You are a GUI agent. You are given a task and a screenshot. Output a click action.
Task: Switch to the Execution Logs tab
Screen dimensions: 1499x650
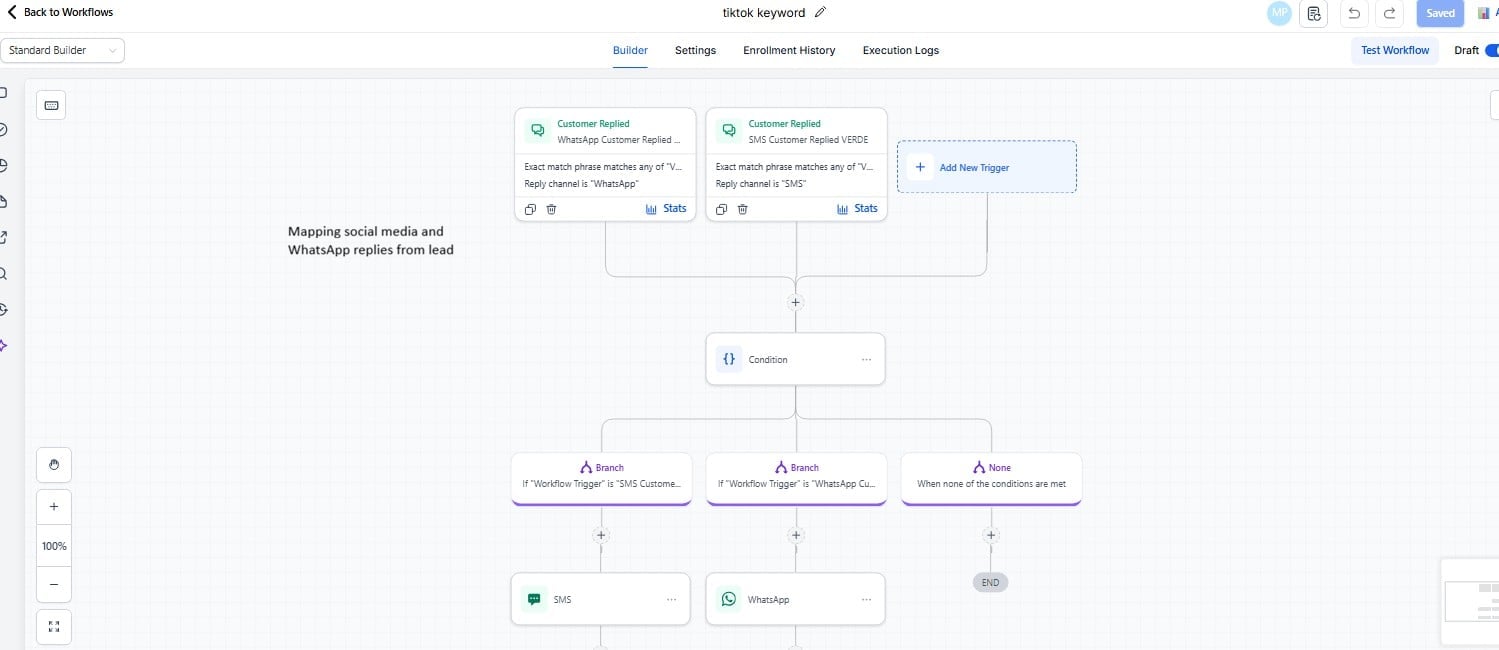coord(899,50)
